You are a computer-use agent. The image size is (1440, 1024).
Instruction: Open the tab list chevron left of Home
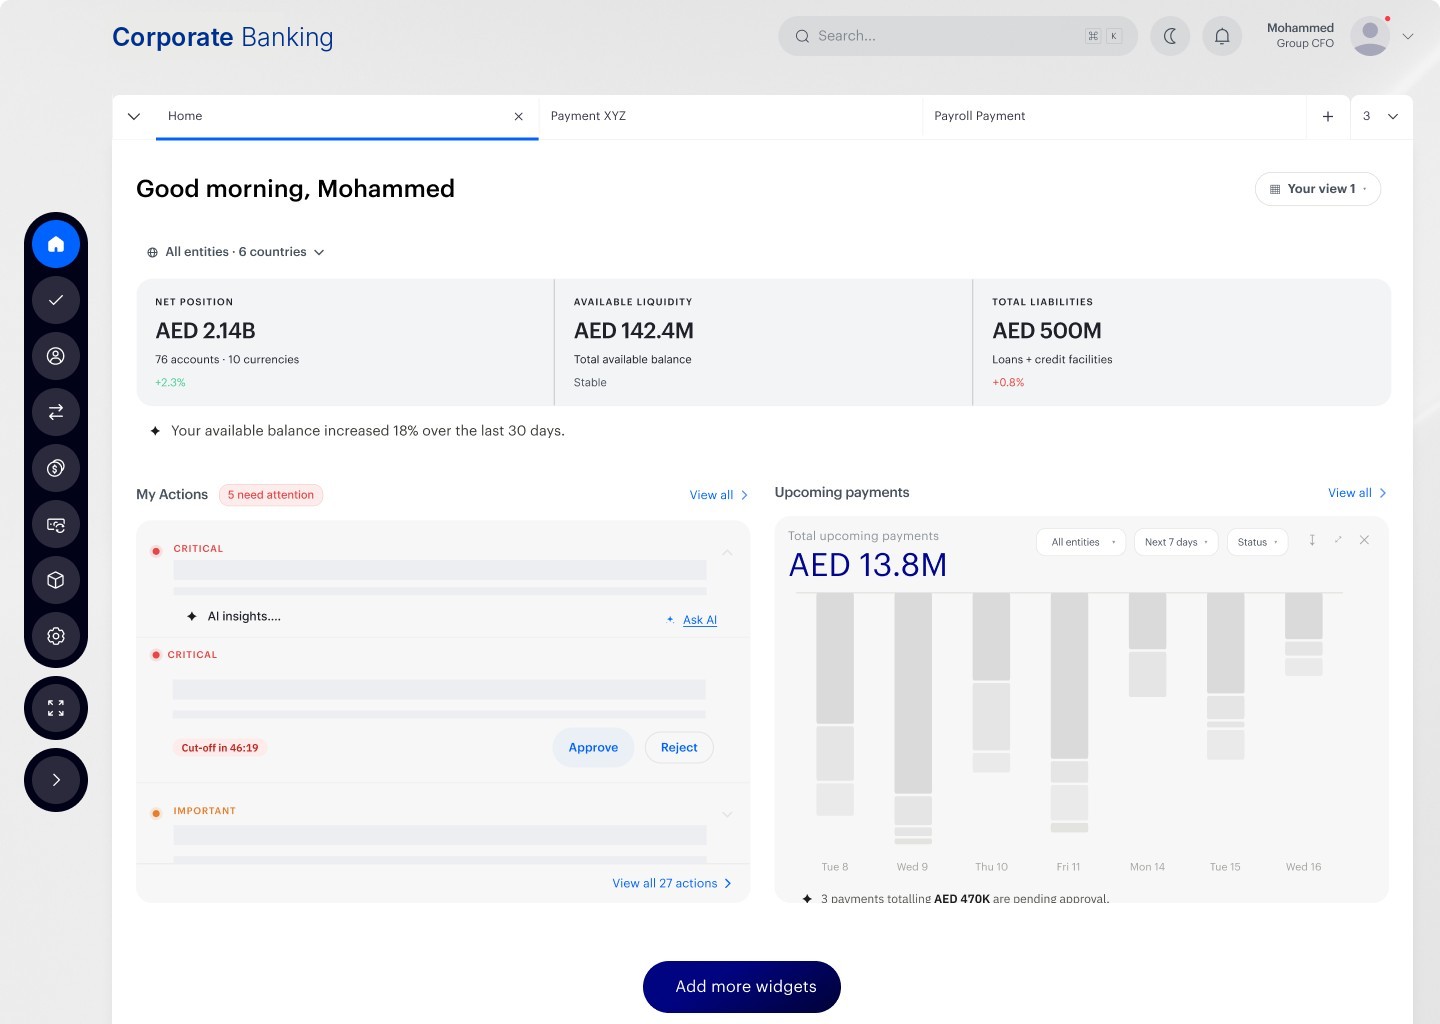(134, 117)
